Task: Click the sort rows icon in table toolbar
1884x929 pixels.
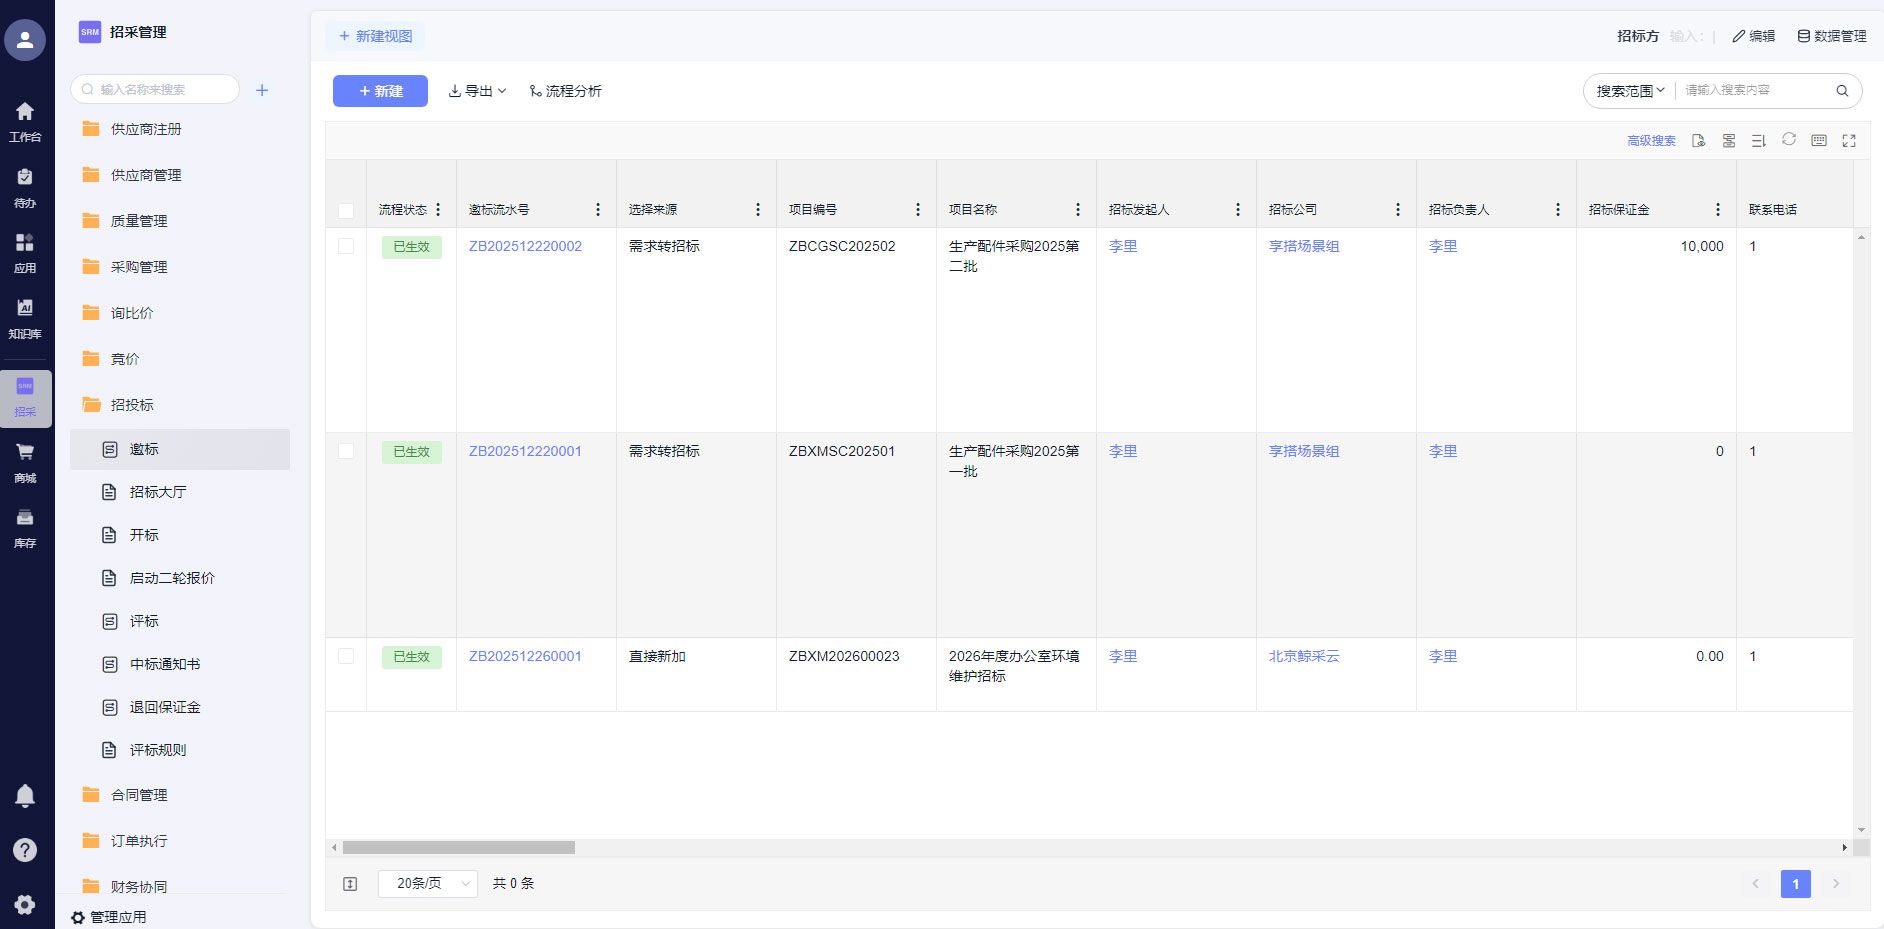Action: pos(1758,141)
